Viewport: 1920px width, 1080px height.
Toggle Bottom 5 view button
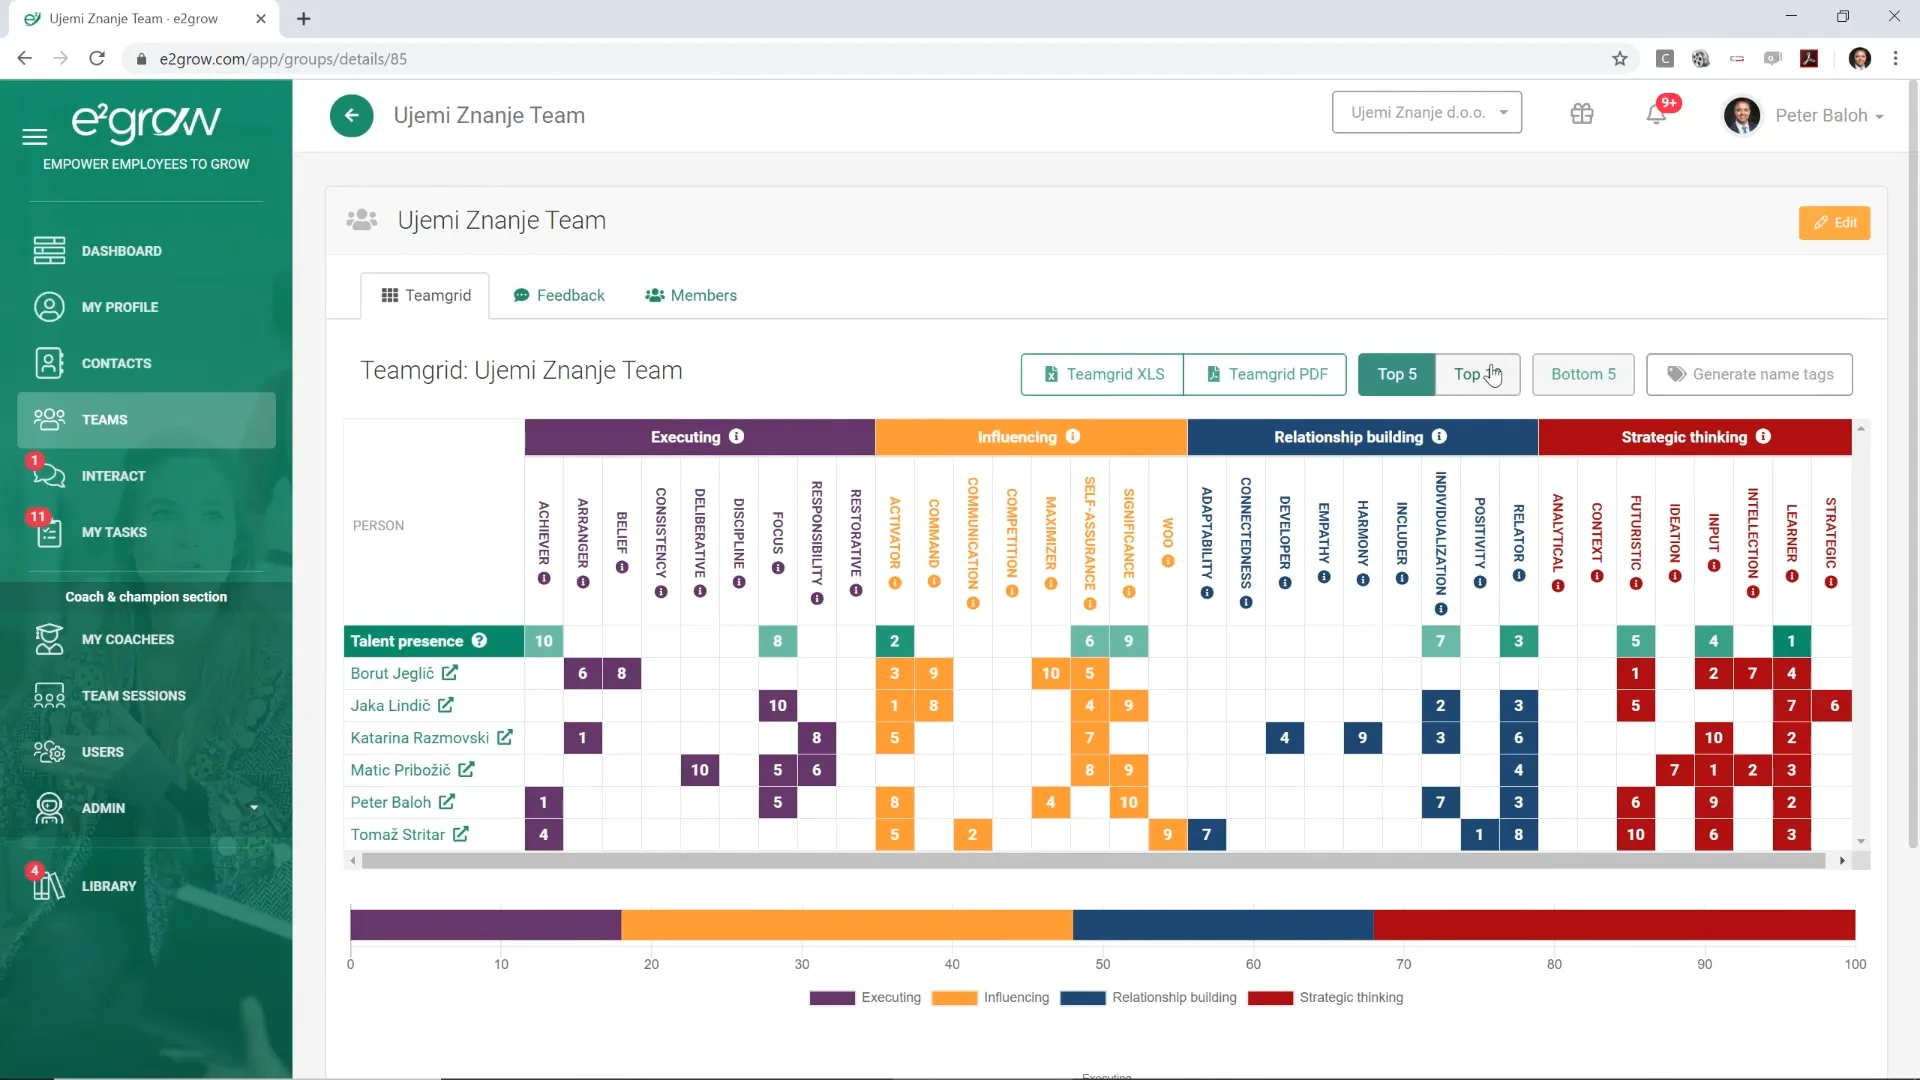pos(1583,374)
